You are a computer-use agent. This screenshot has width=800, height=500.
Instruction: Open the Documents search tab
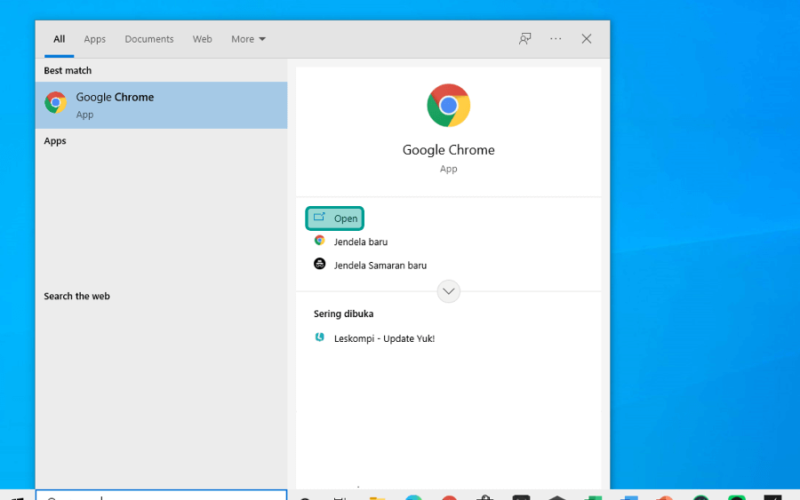[149, 39]
